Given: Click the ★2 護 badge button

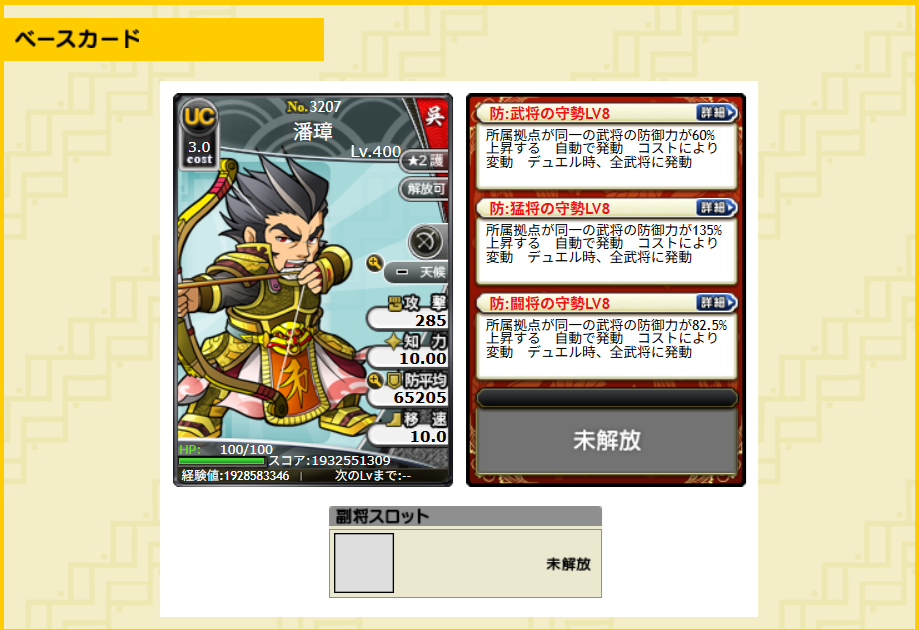Looking at the screenshot, I should (x=425, y=161).
